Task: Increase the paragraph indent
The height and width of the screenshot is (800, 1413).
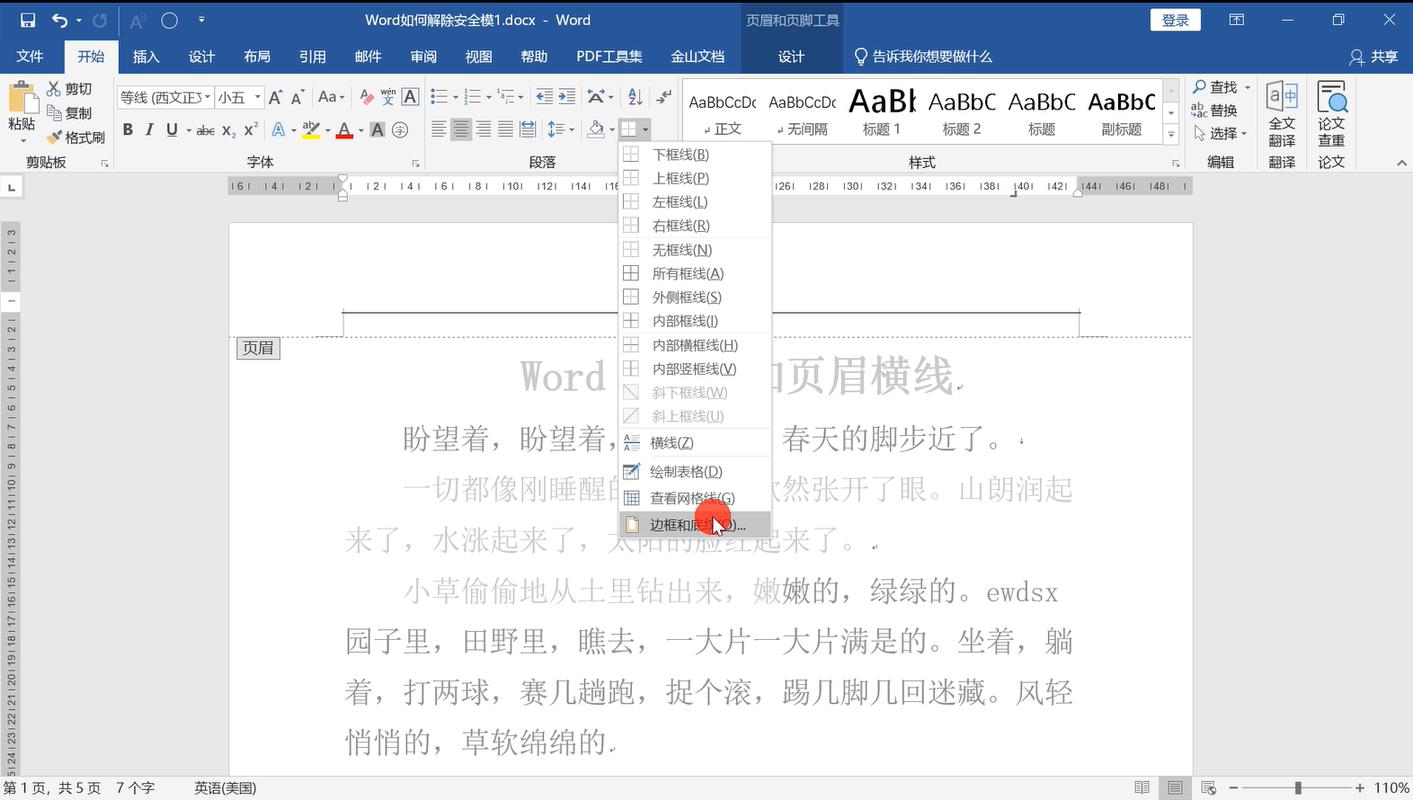Action: [567, 97]
